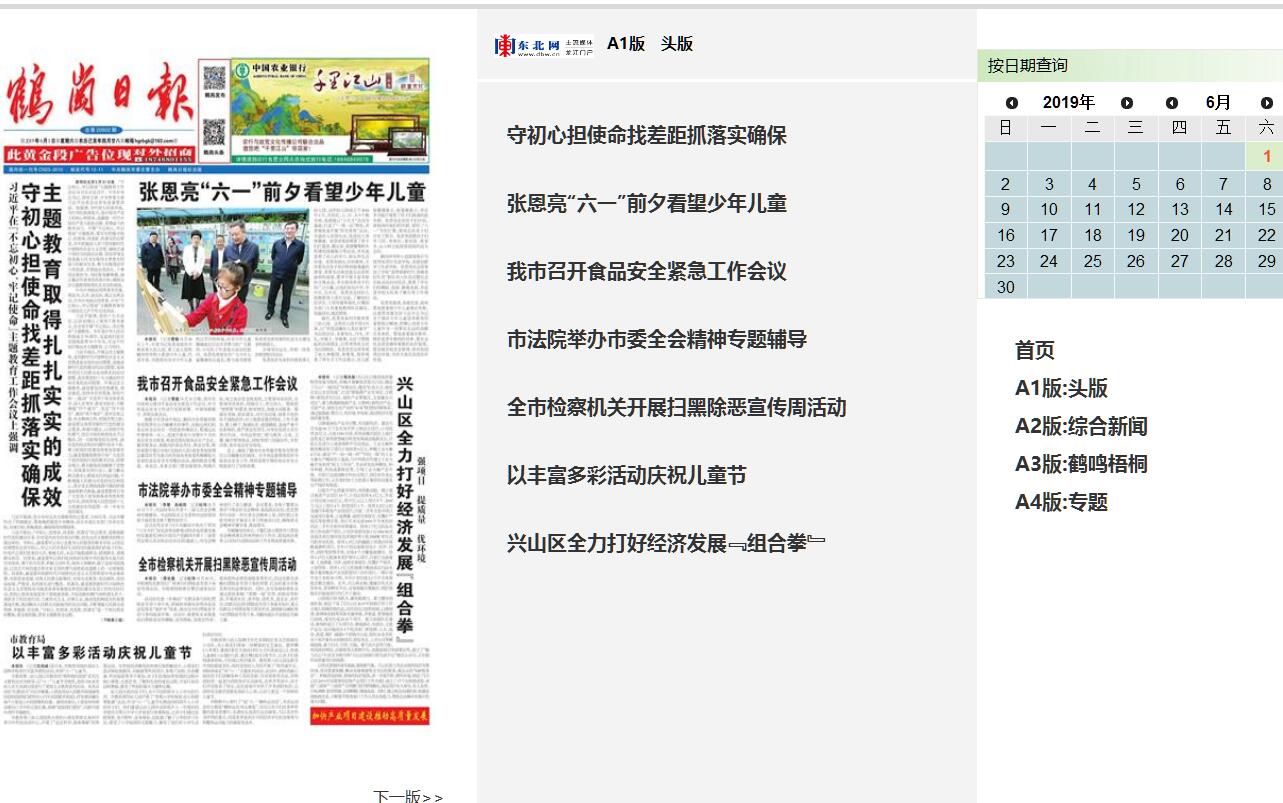
Task: Click the 东北网 logo icon
Action: coord(543,45)
